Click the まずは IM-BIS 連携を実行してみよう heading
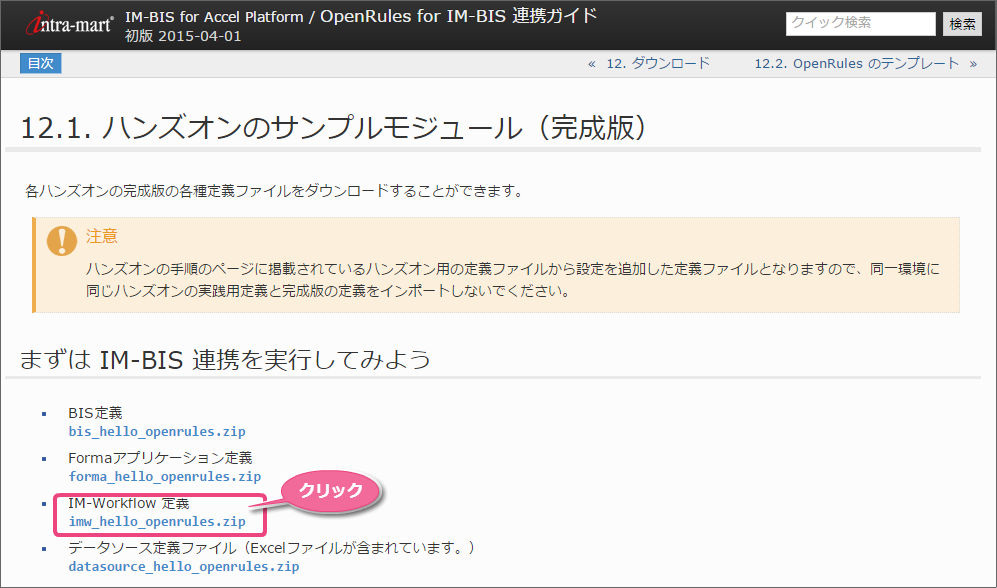 (225, 360)
